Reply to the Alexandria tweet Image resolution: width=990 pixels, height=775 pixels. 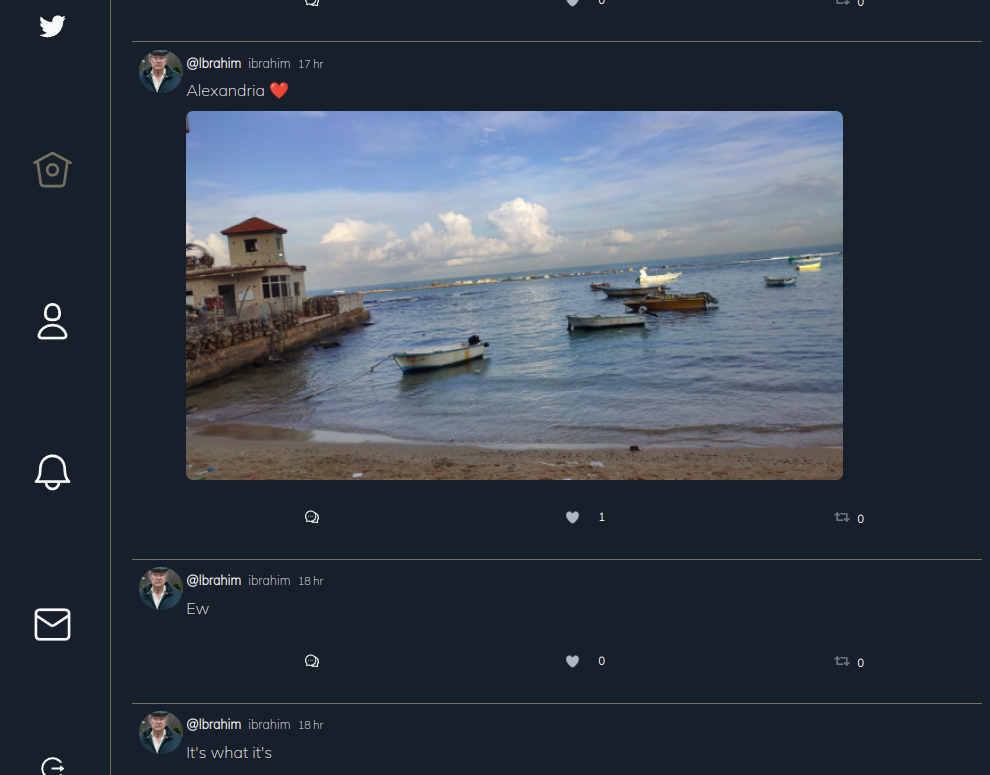[x=312, y=517]
